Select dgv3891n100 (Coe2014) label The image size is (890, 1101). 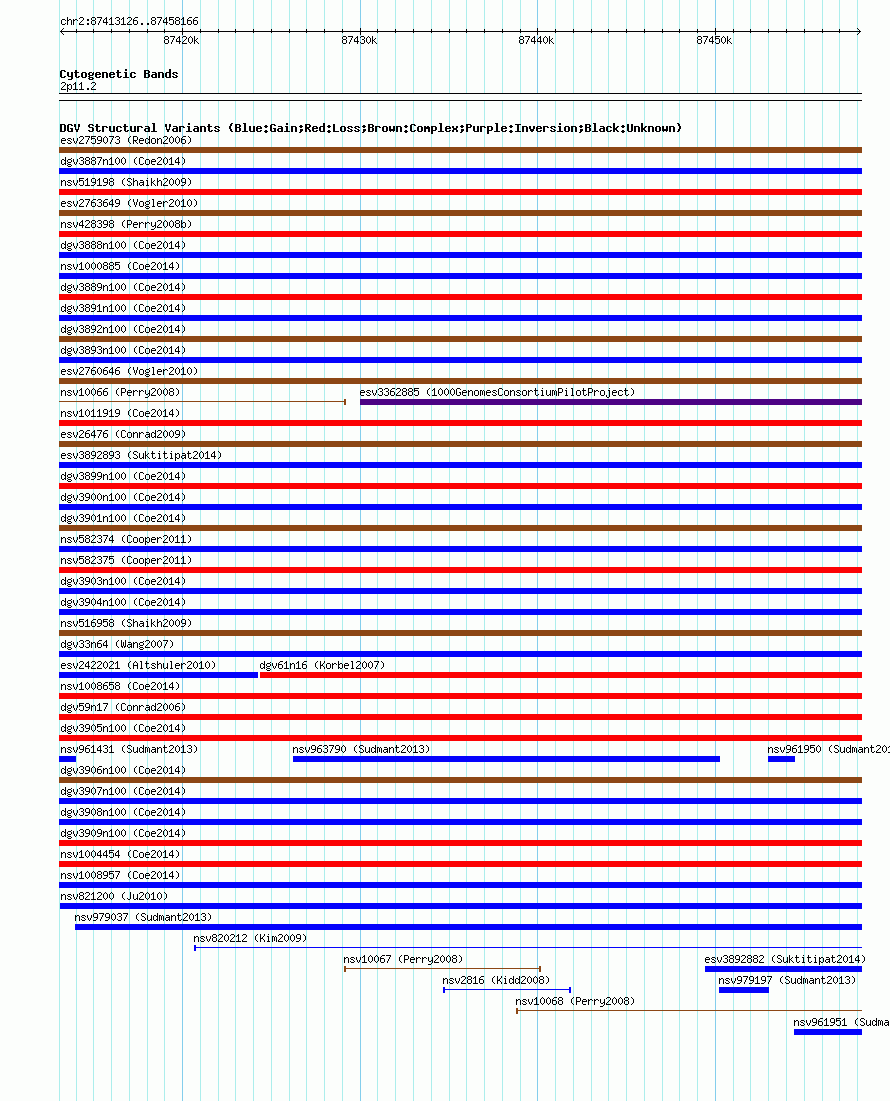pos(123,309)
